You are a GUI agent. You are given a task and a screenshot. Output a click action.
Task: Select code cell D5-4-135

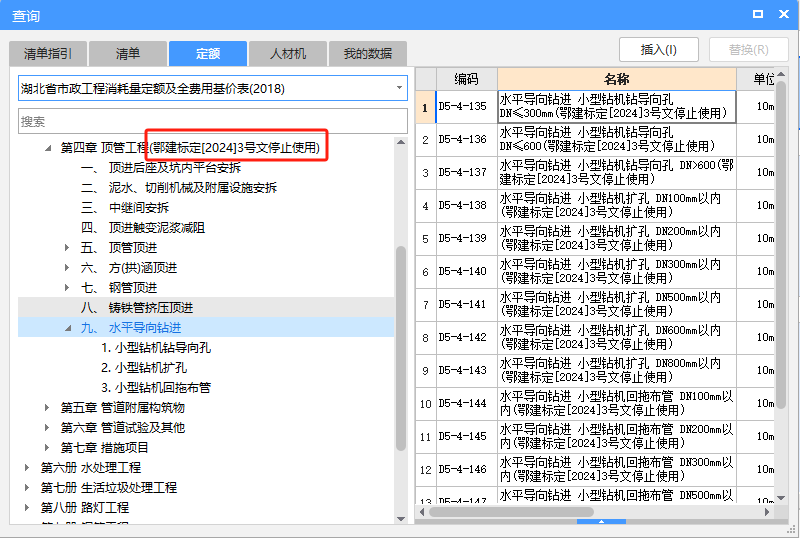coord(466,107)
